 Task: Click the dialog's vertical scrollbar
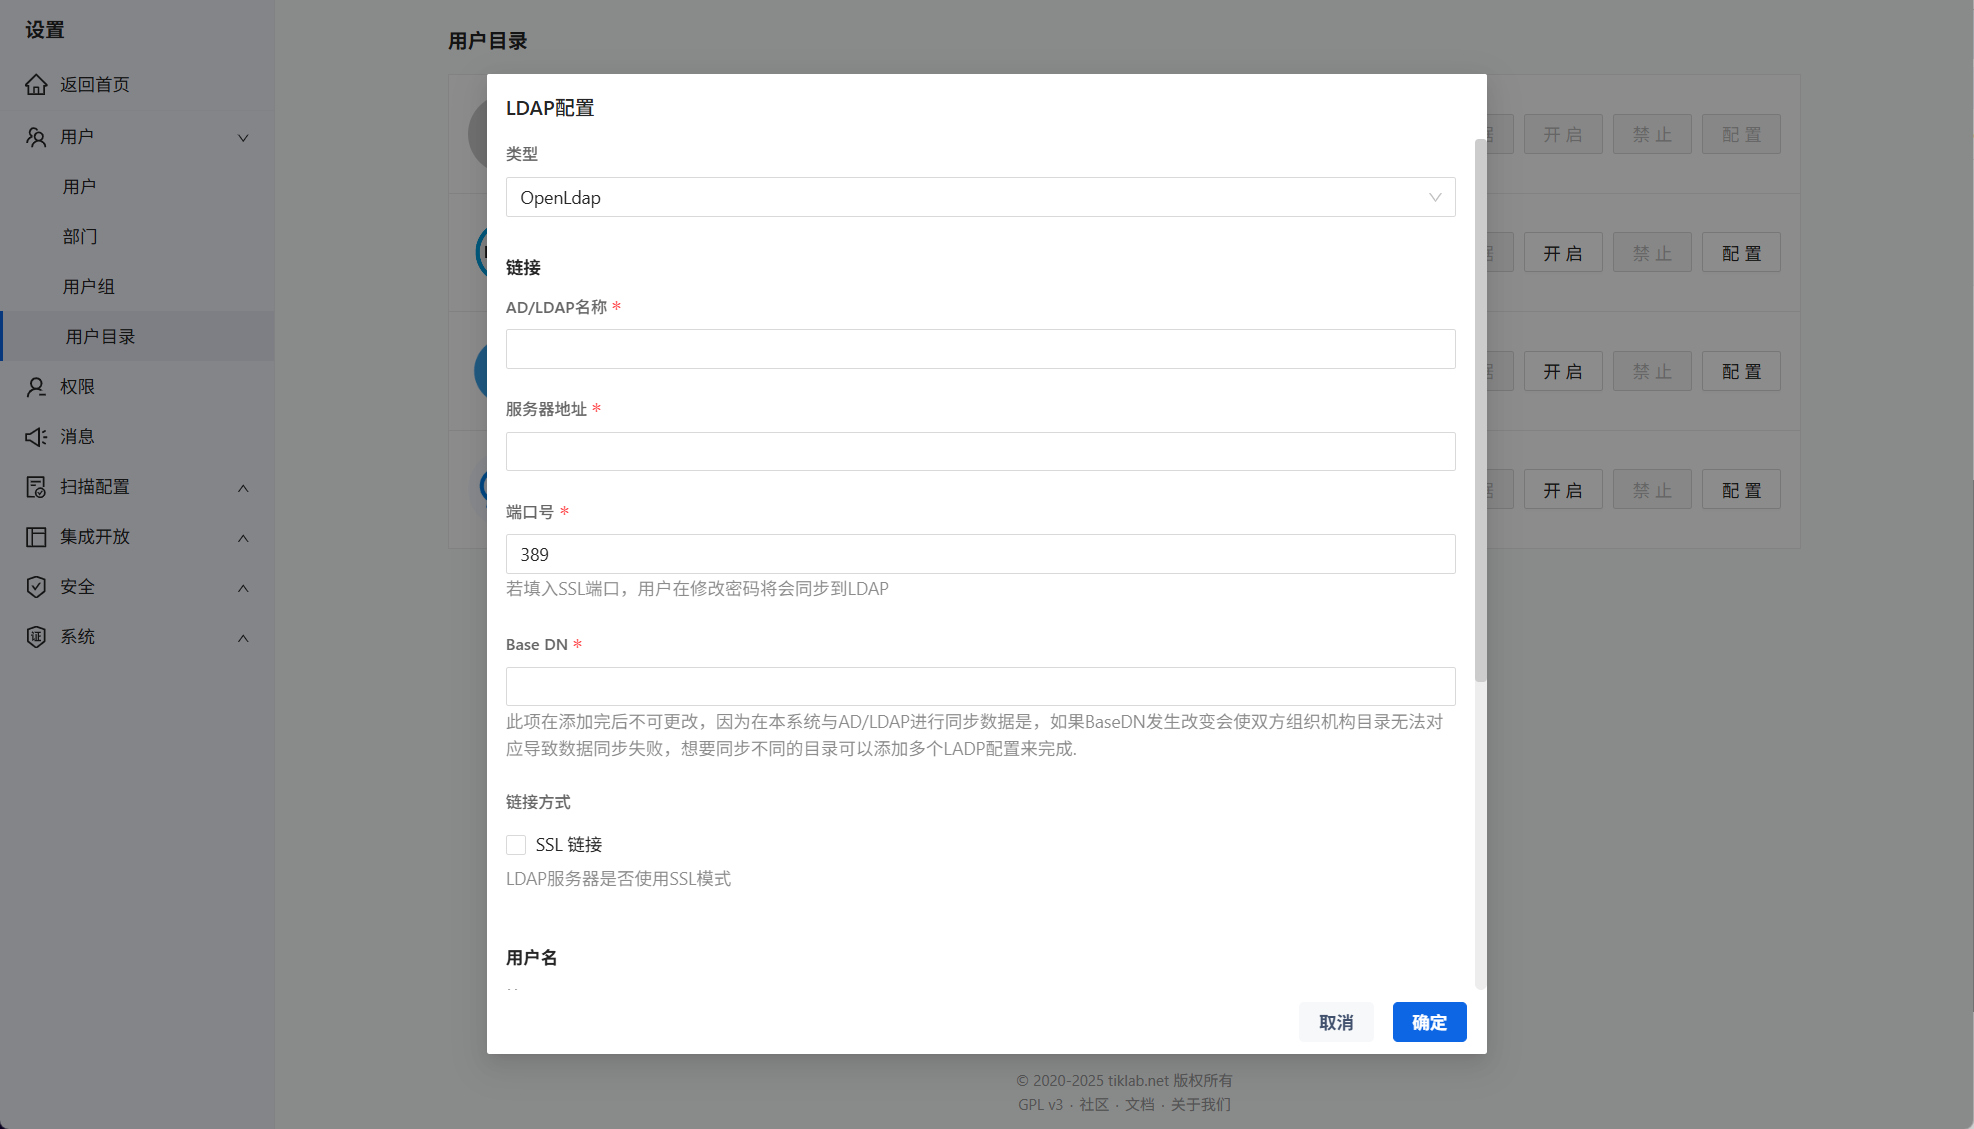pos(1480,410)
